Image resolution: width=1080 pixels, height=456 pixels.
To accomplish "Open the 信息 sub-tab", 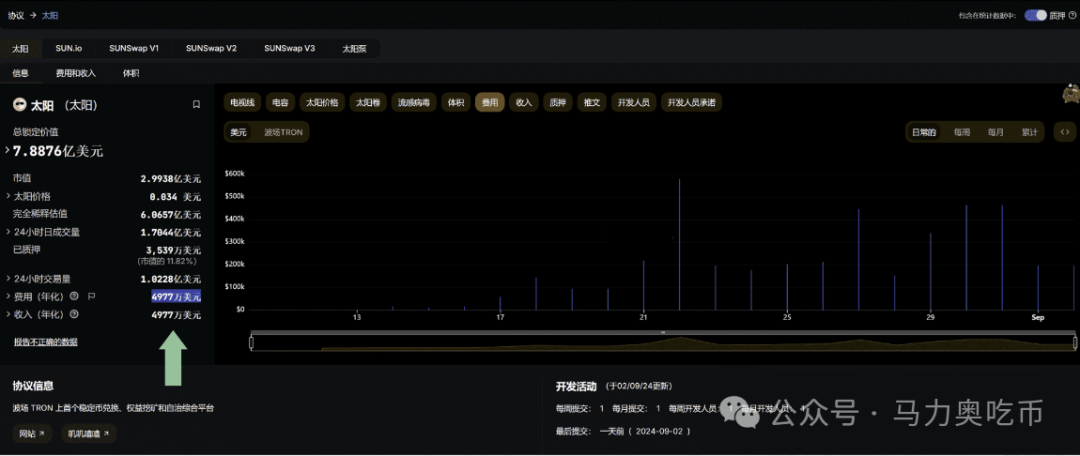I will click(21, 72).
